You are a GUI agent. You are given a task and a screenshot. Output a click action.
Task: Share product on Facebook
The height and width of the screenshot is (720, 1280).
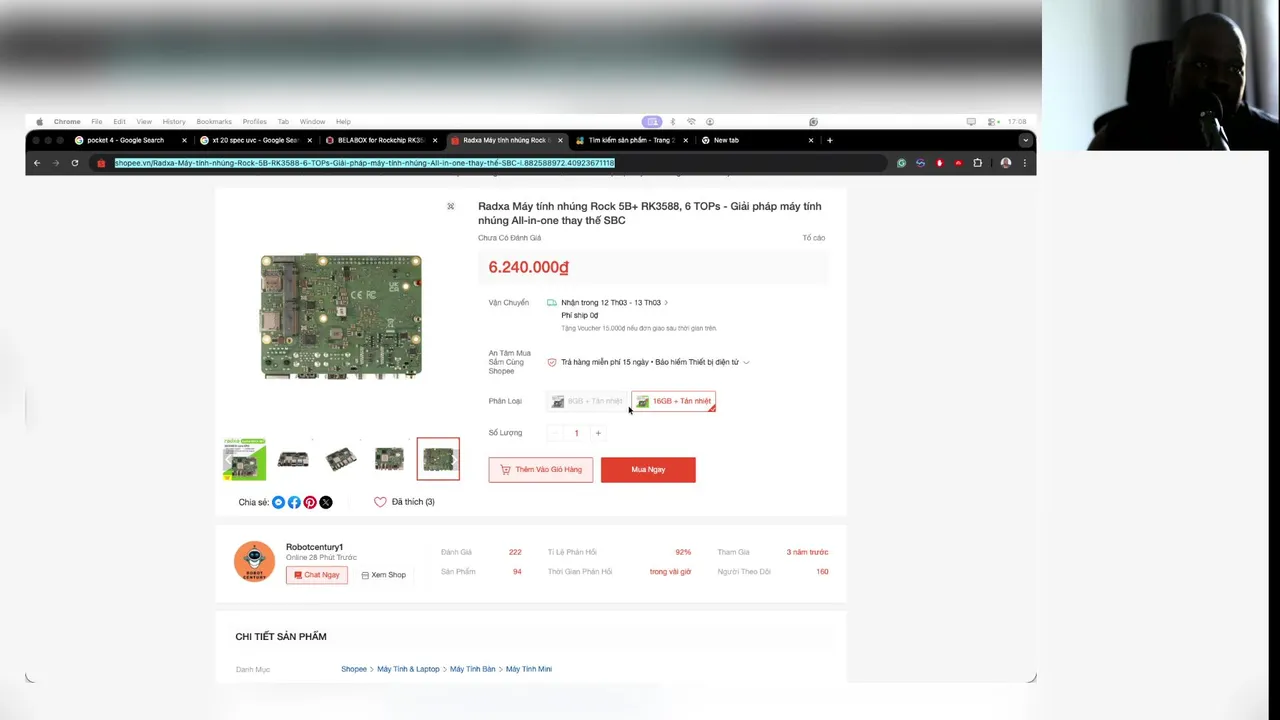point(294,502)
